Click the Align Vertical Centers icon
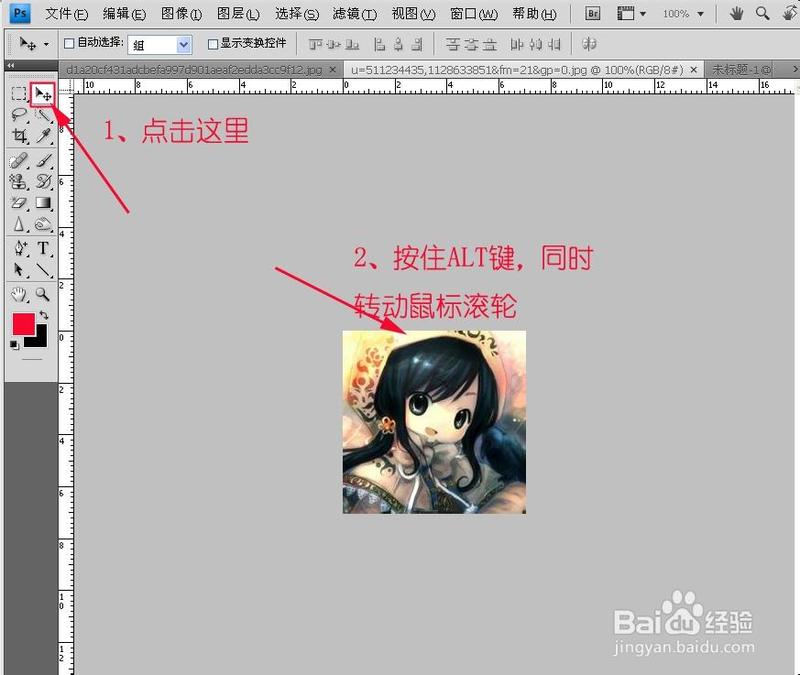This screenshot has width=800, height=675. pyautogui.click(x=334, y=45)
